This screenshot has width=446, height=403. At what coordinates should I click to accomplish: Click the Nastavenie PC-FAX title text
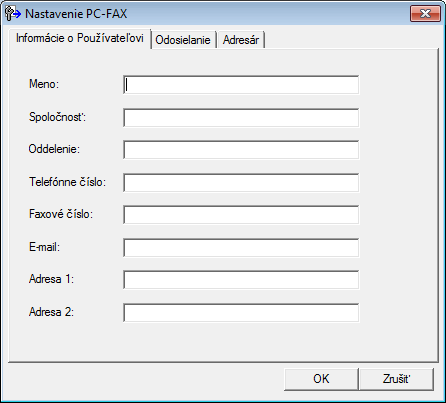coord(76,14)
